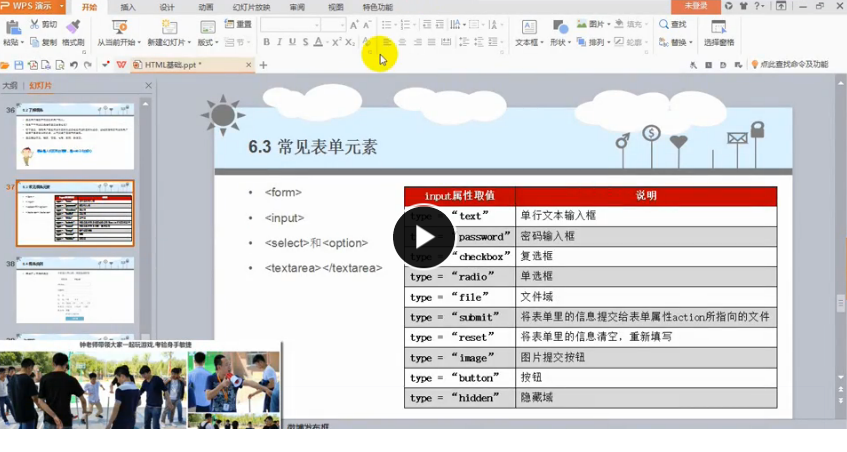Click the Not Logged In (未登录) button
This screenshot has height=452, width=847.
[x=696, y=6]
